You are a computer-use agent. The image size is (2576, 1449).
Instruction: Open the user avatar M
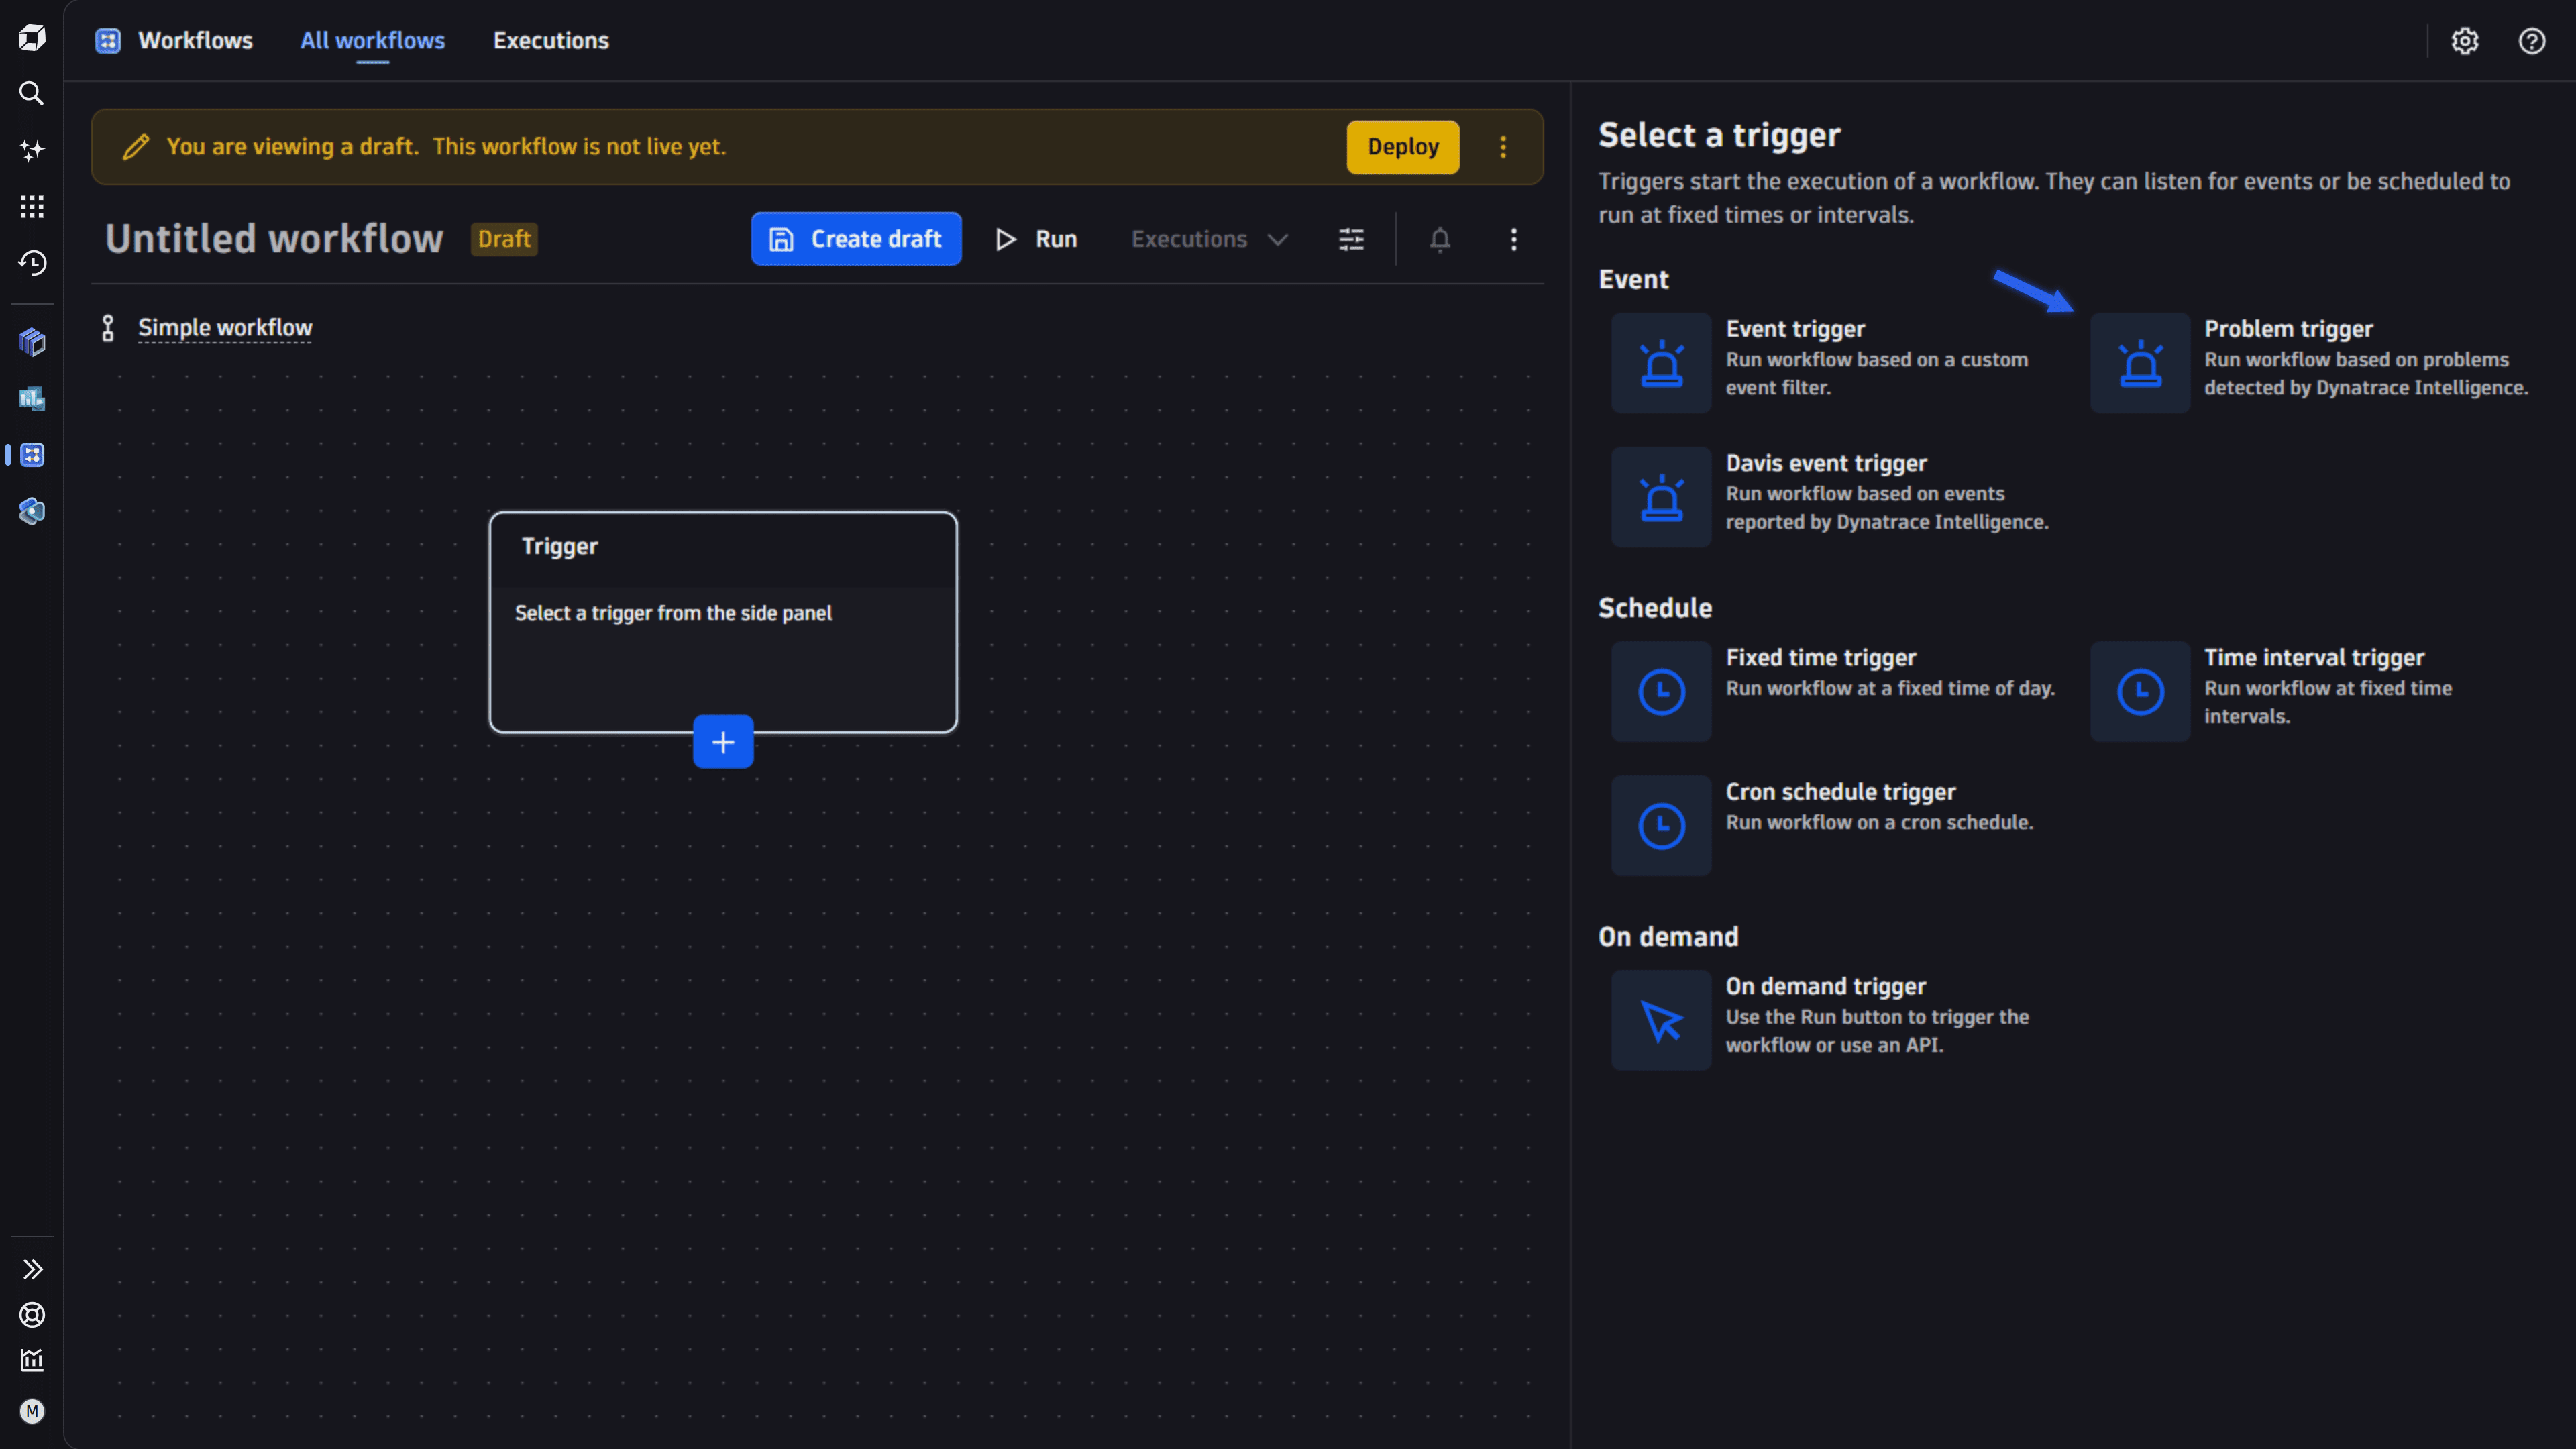[32, 1411]
